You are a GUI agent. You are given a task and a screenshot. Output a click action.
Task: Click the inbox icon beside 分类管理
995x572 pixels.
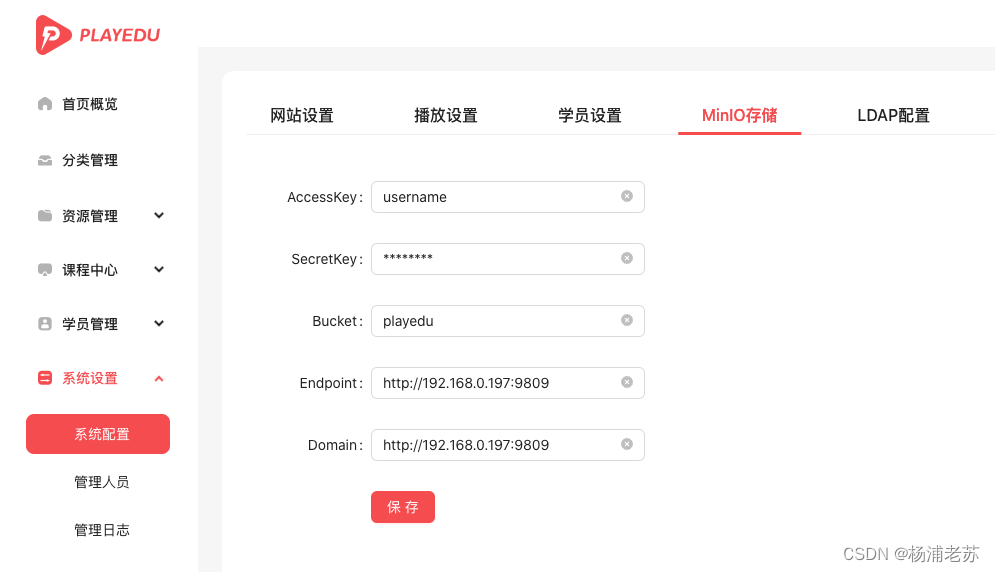pyautogui.click(x=44, y=160)
